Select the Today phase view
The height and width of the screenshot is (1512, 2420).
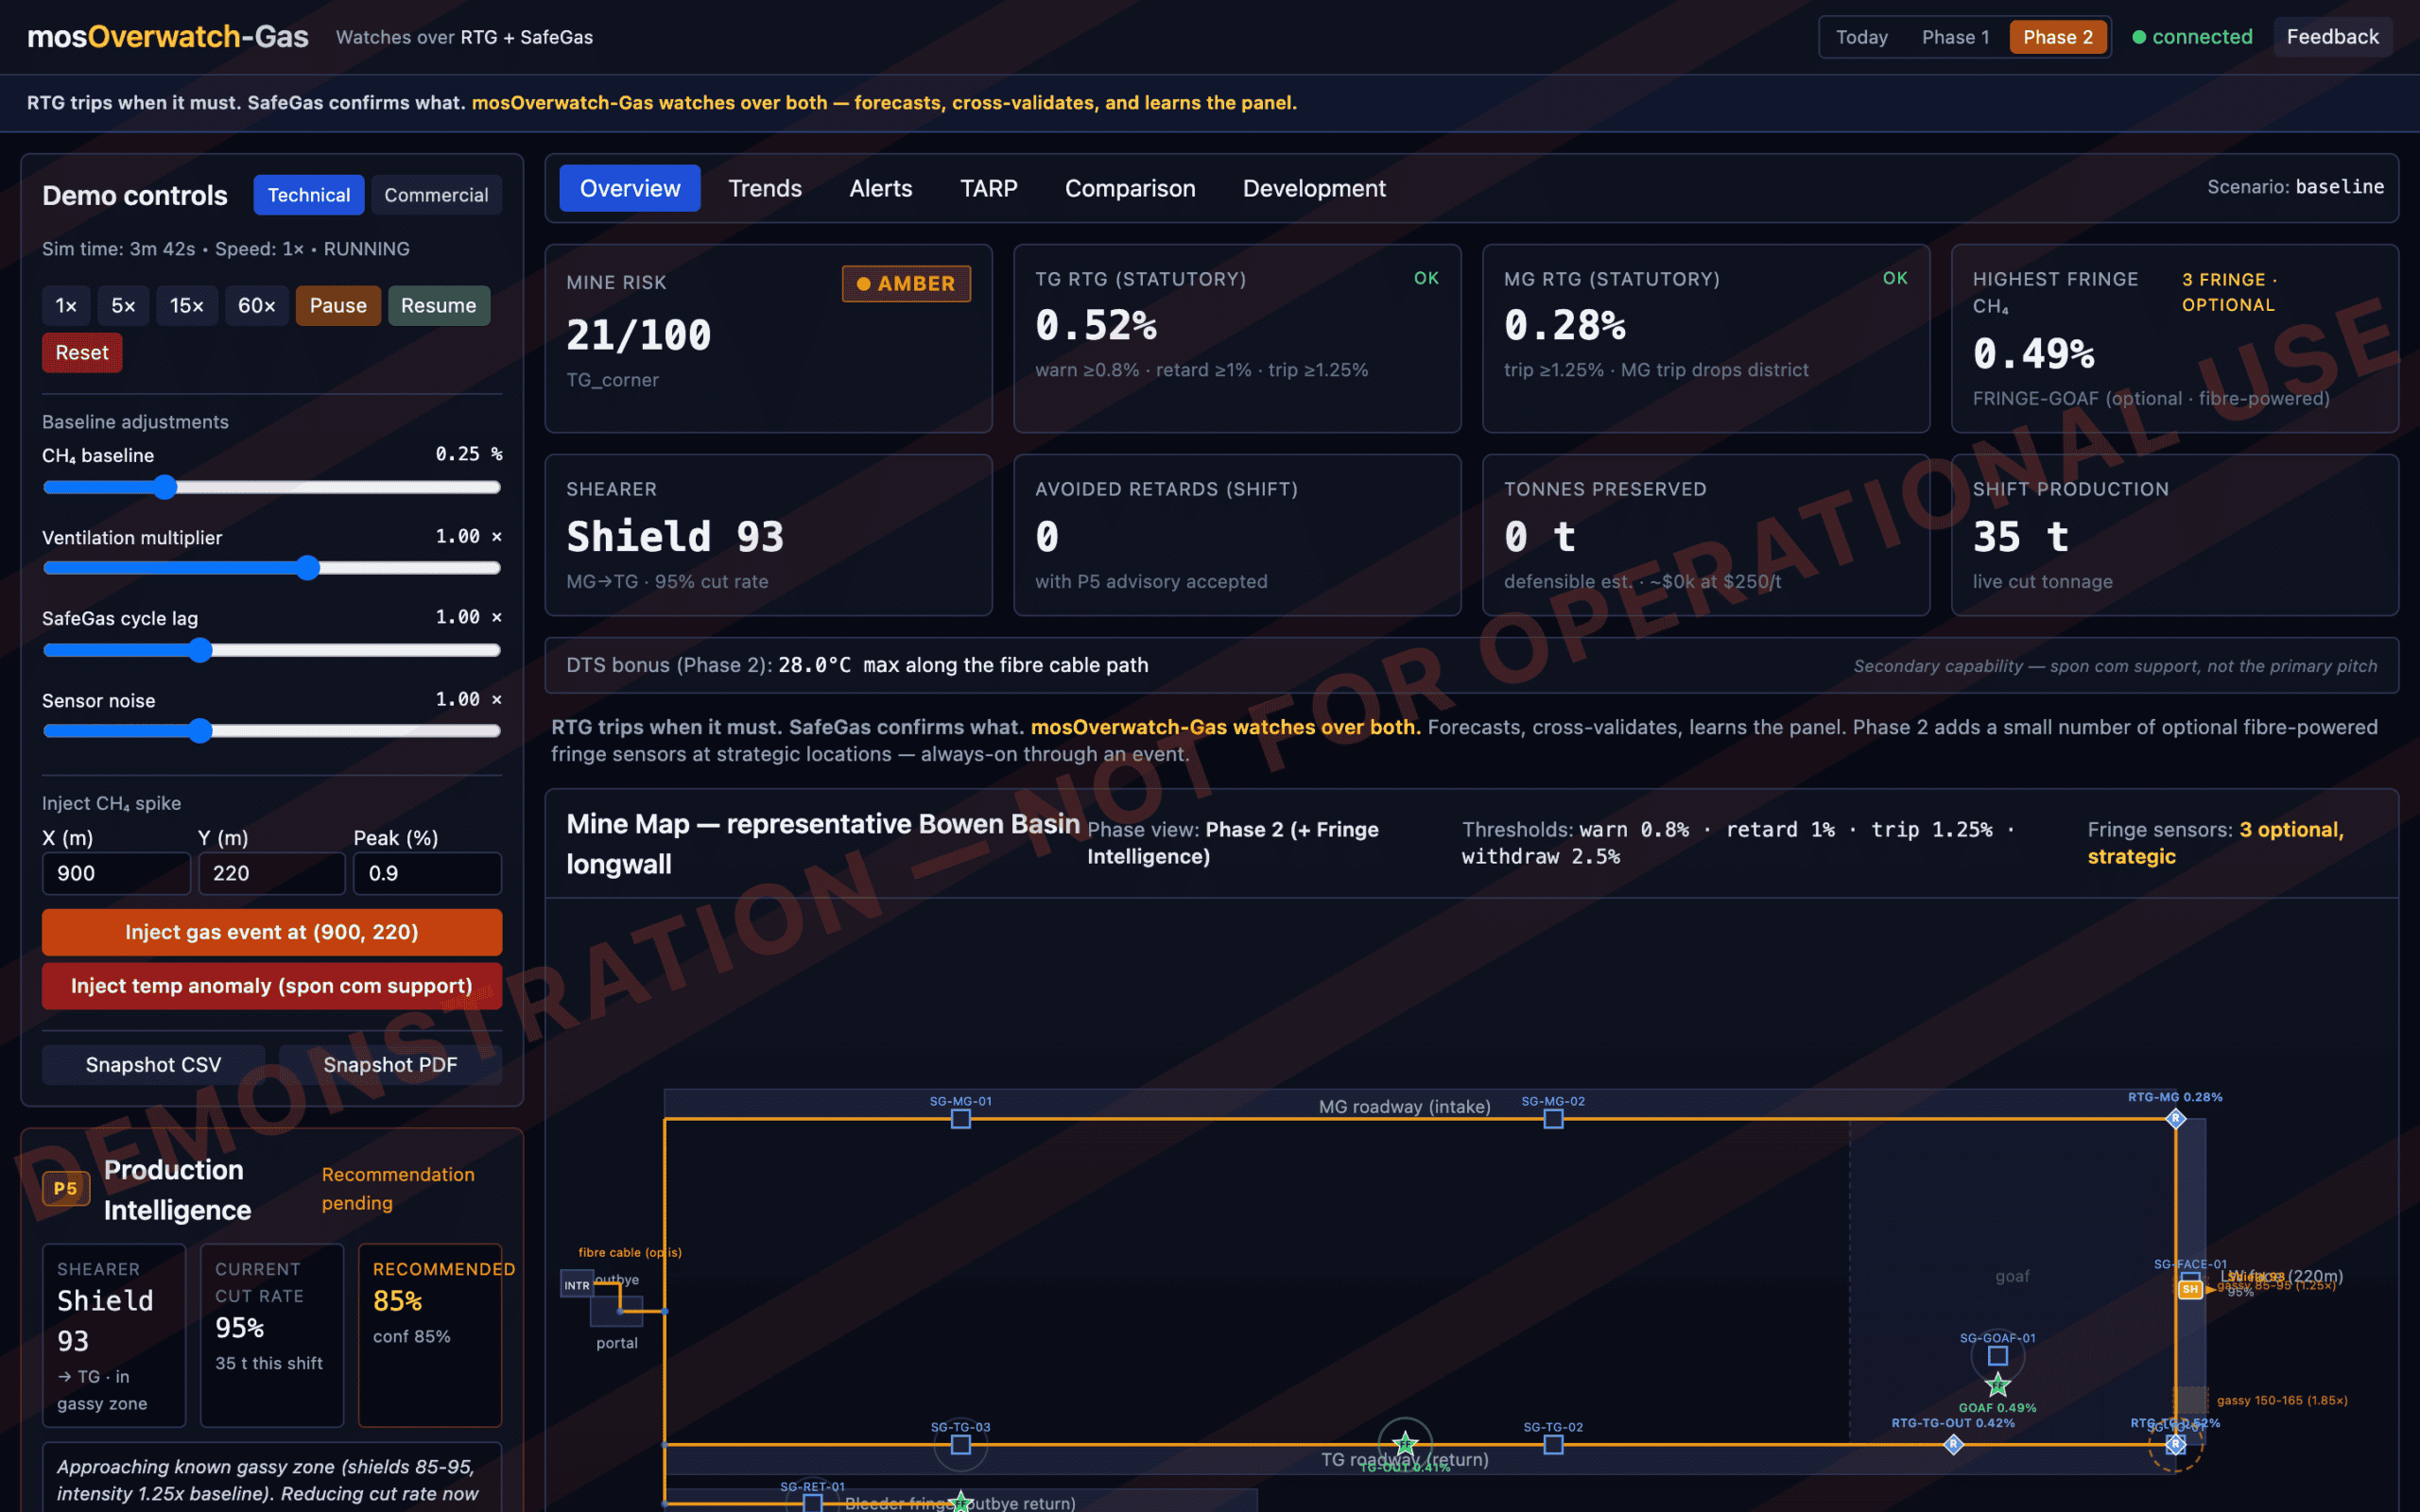coord(1862,37)
